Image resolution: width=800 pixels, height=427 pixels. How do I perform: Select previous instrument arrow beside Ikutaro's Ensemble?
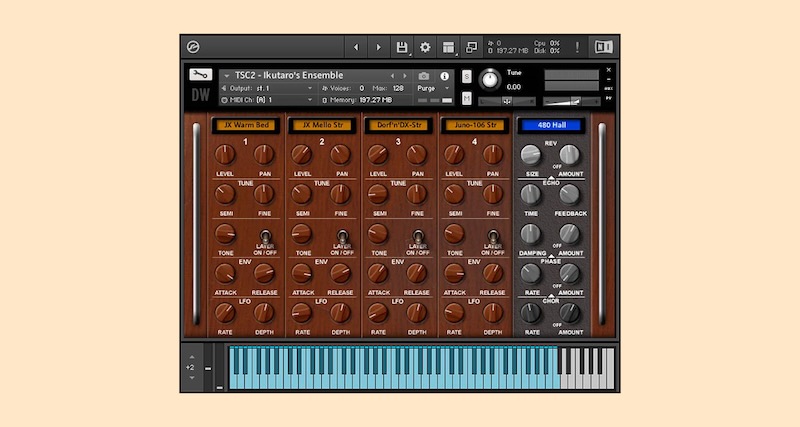(392, 76)
